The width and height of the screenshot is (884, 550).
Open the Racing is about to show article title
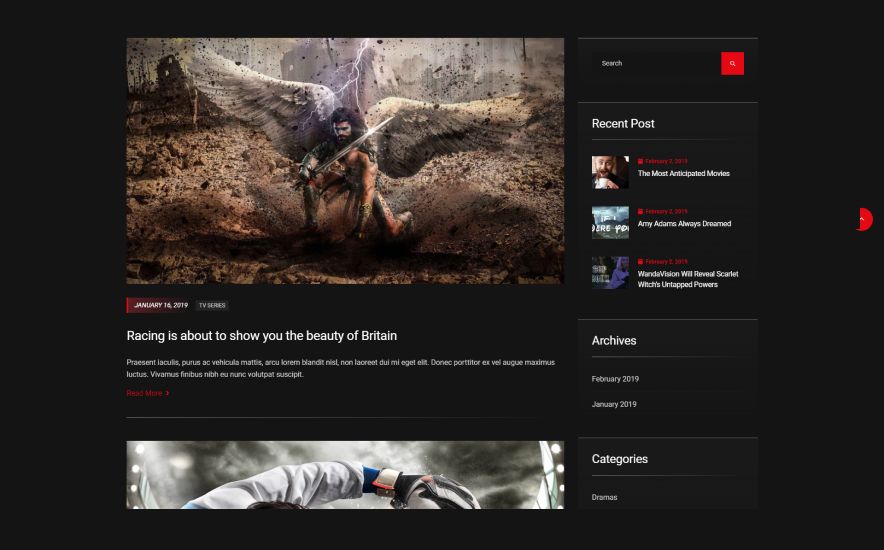point(262,336)
